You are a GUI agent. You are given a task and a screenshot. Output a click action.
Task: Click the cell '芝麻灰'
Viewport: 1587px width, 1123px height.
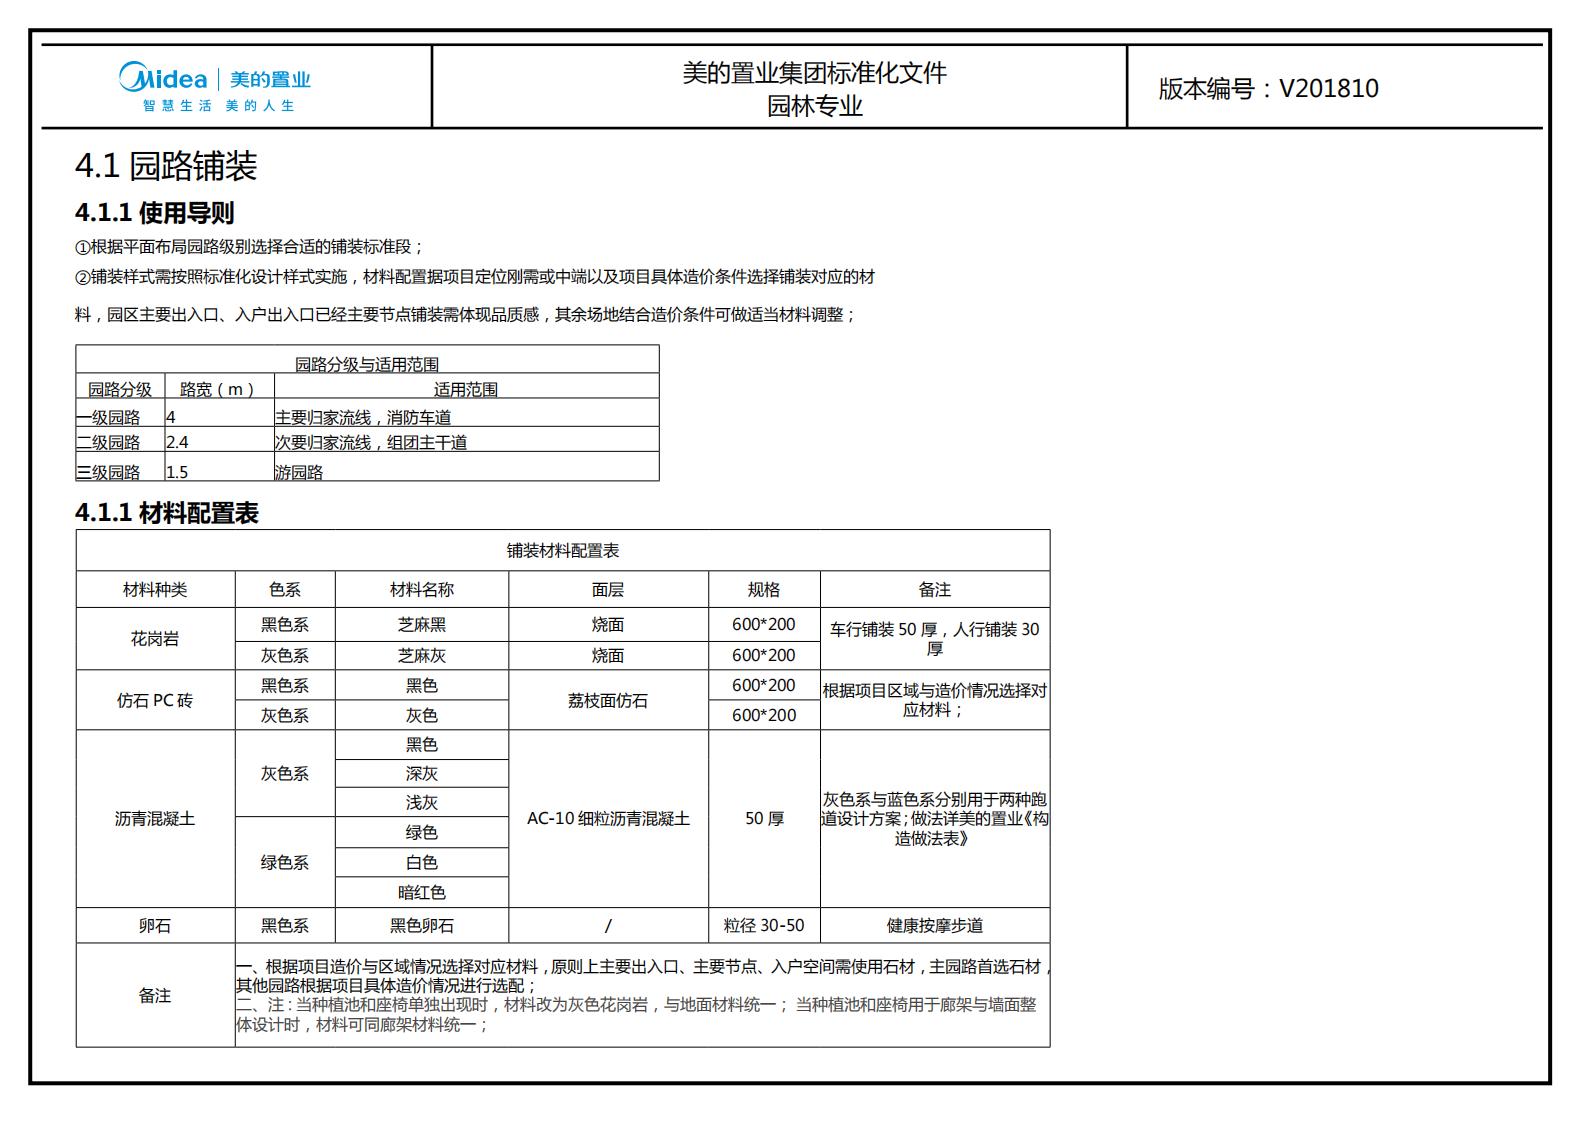(422, 656)
